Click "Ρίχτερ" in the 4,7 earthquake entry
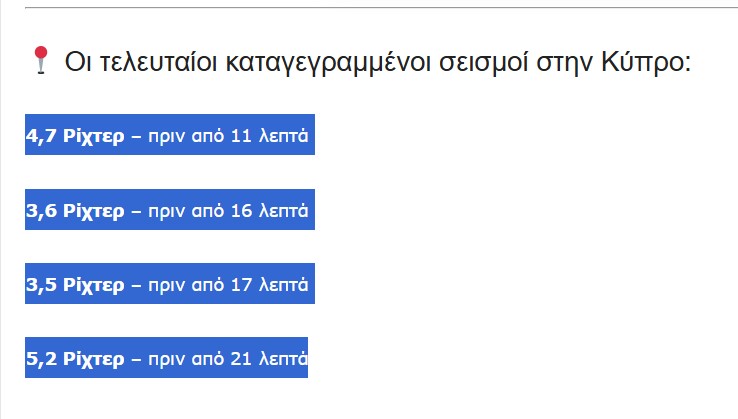Image resolution: width=738 pixels, height=419 pixels. point(93,135)
